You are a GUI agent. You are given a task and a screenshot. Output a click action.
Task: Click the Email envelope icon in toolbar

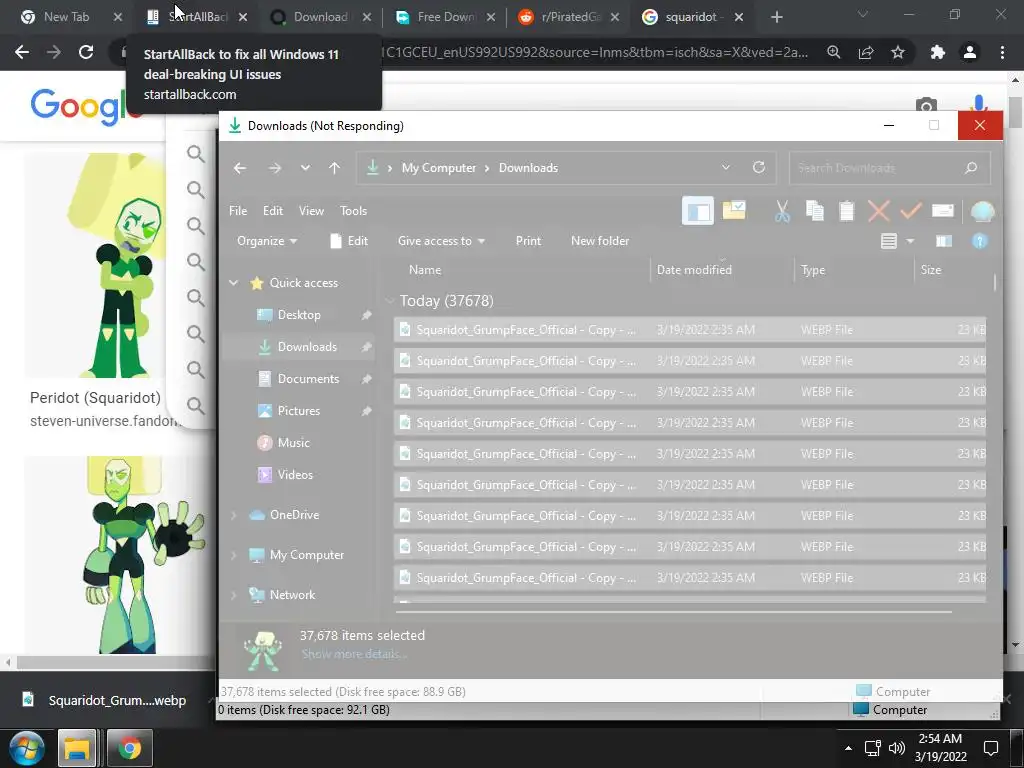pos(942,210)
